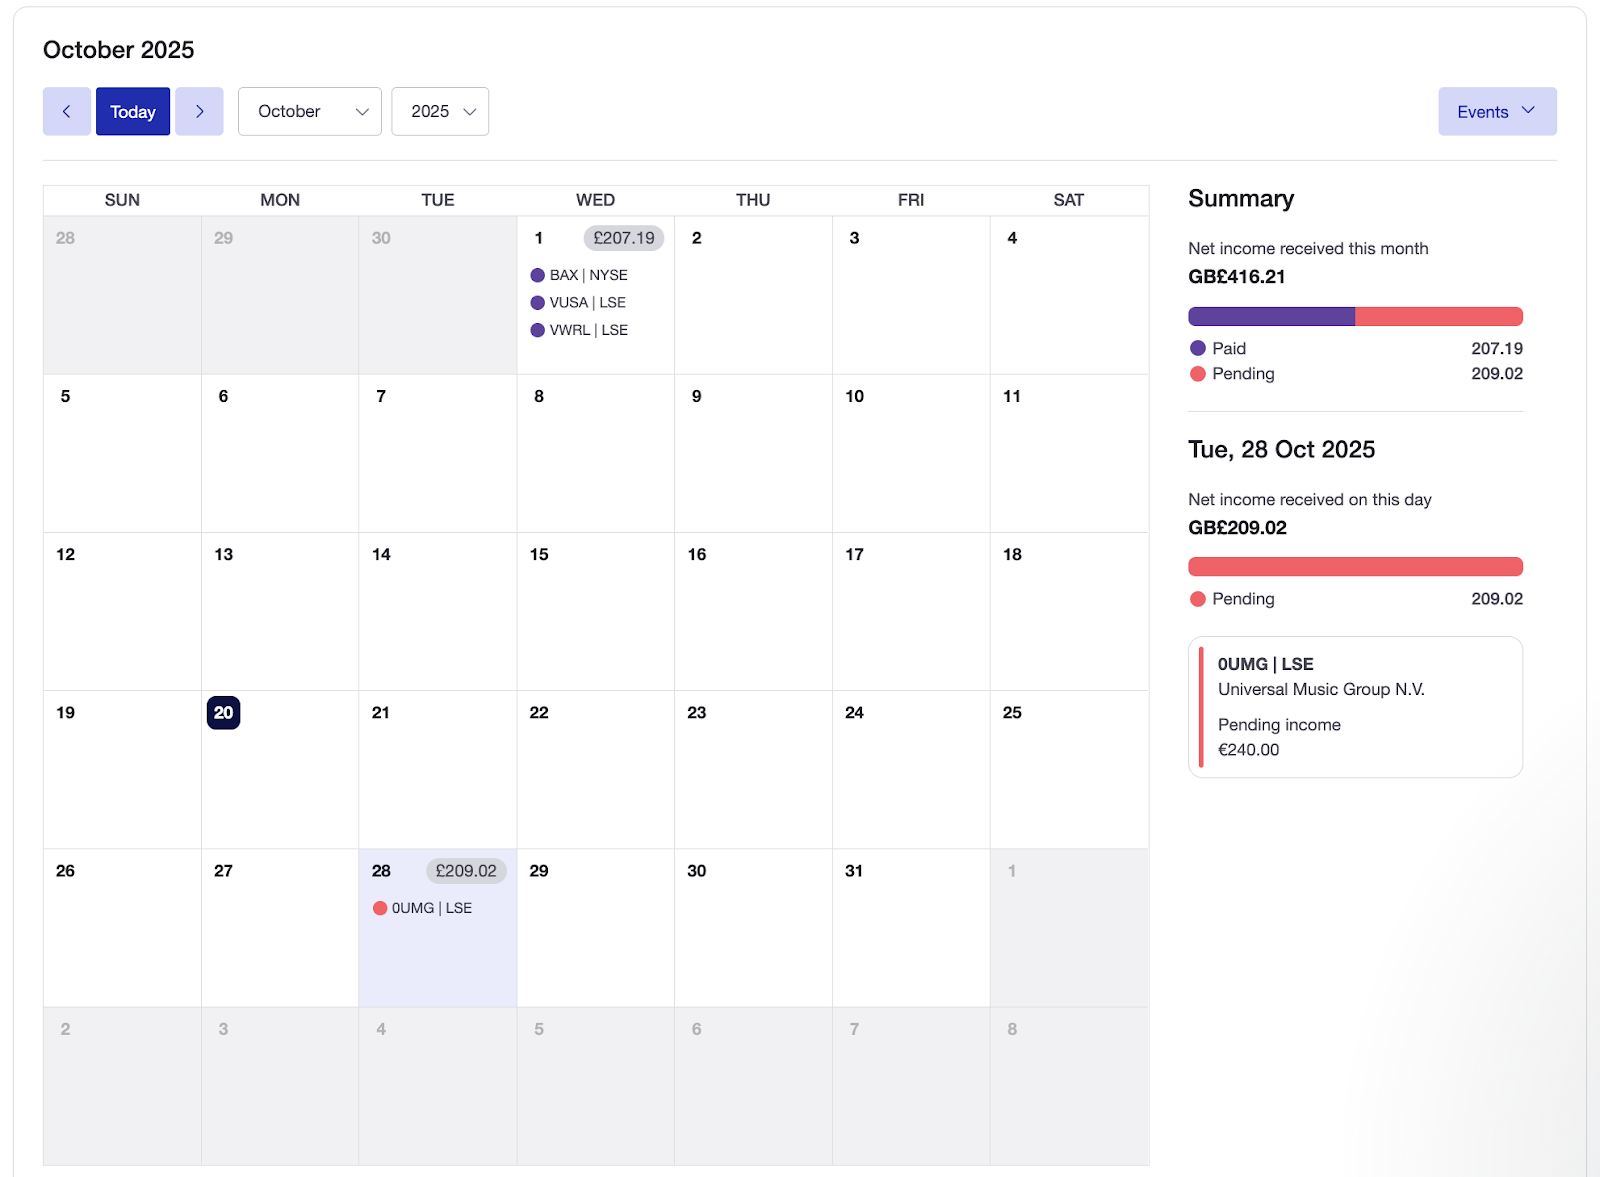Click the purple dot beside BAX | NYSE
This screenshot has width=1600, height=1177.
coord(537,274)
